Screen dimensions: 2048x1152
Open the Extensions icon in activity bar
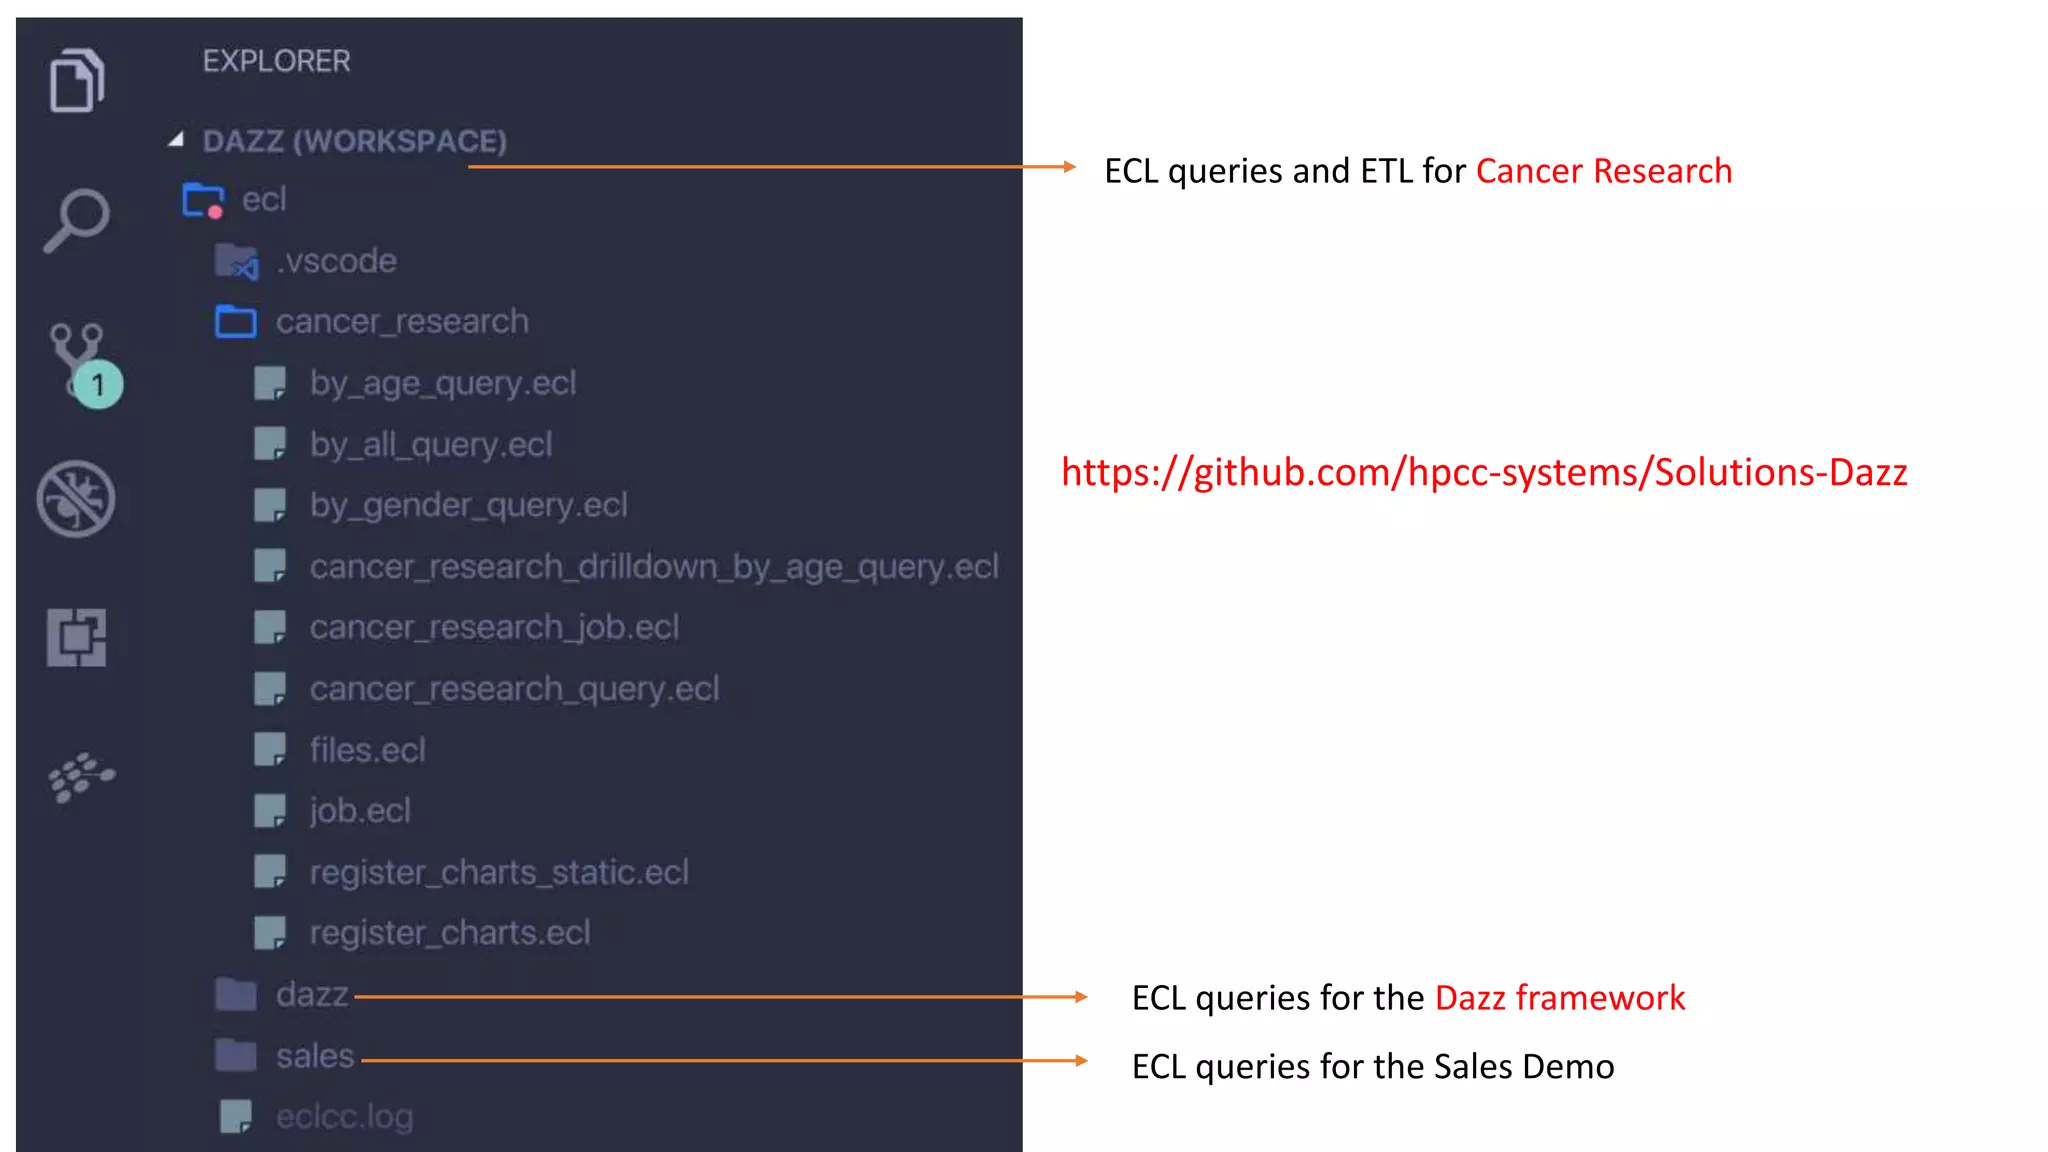(x=76, y=637)
